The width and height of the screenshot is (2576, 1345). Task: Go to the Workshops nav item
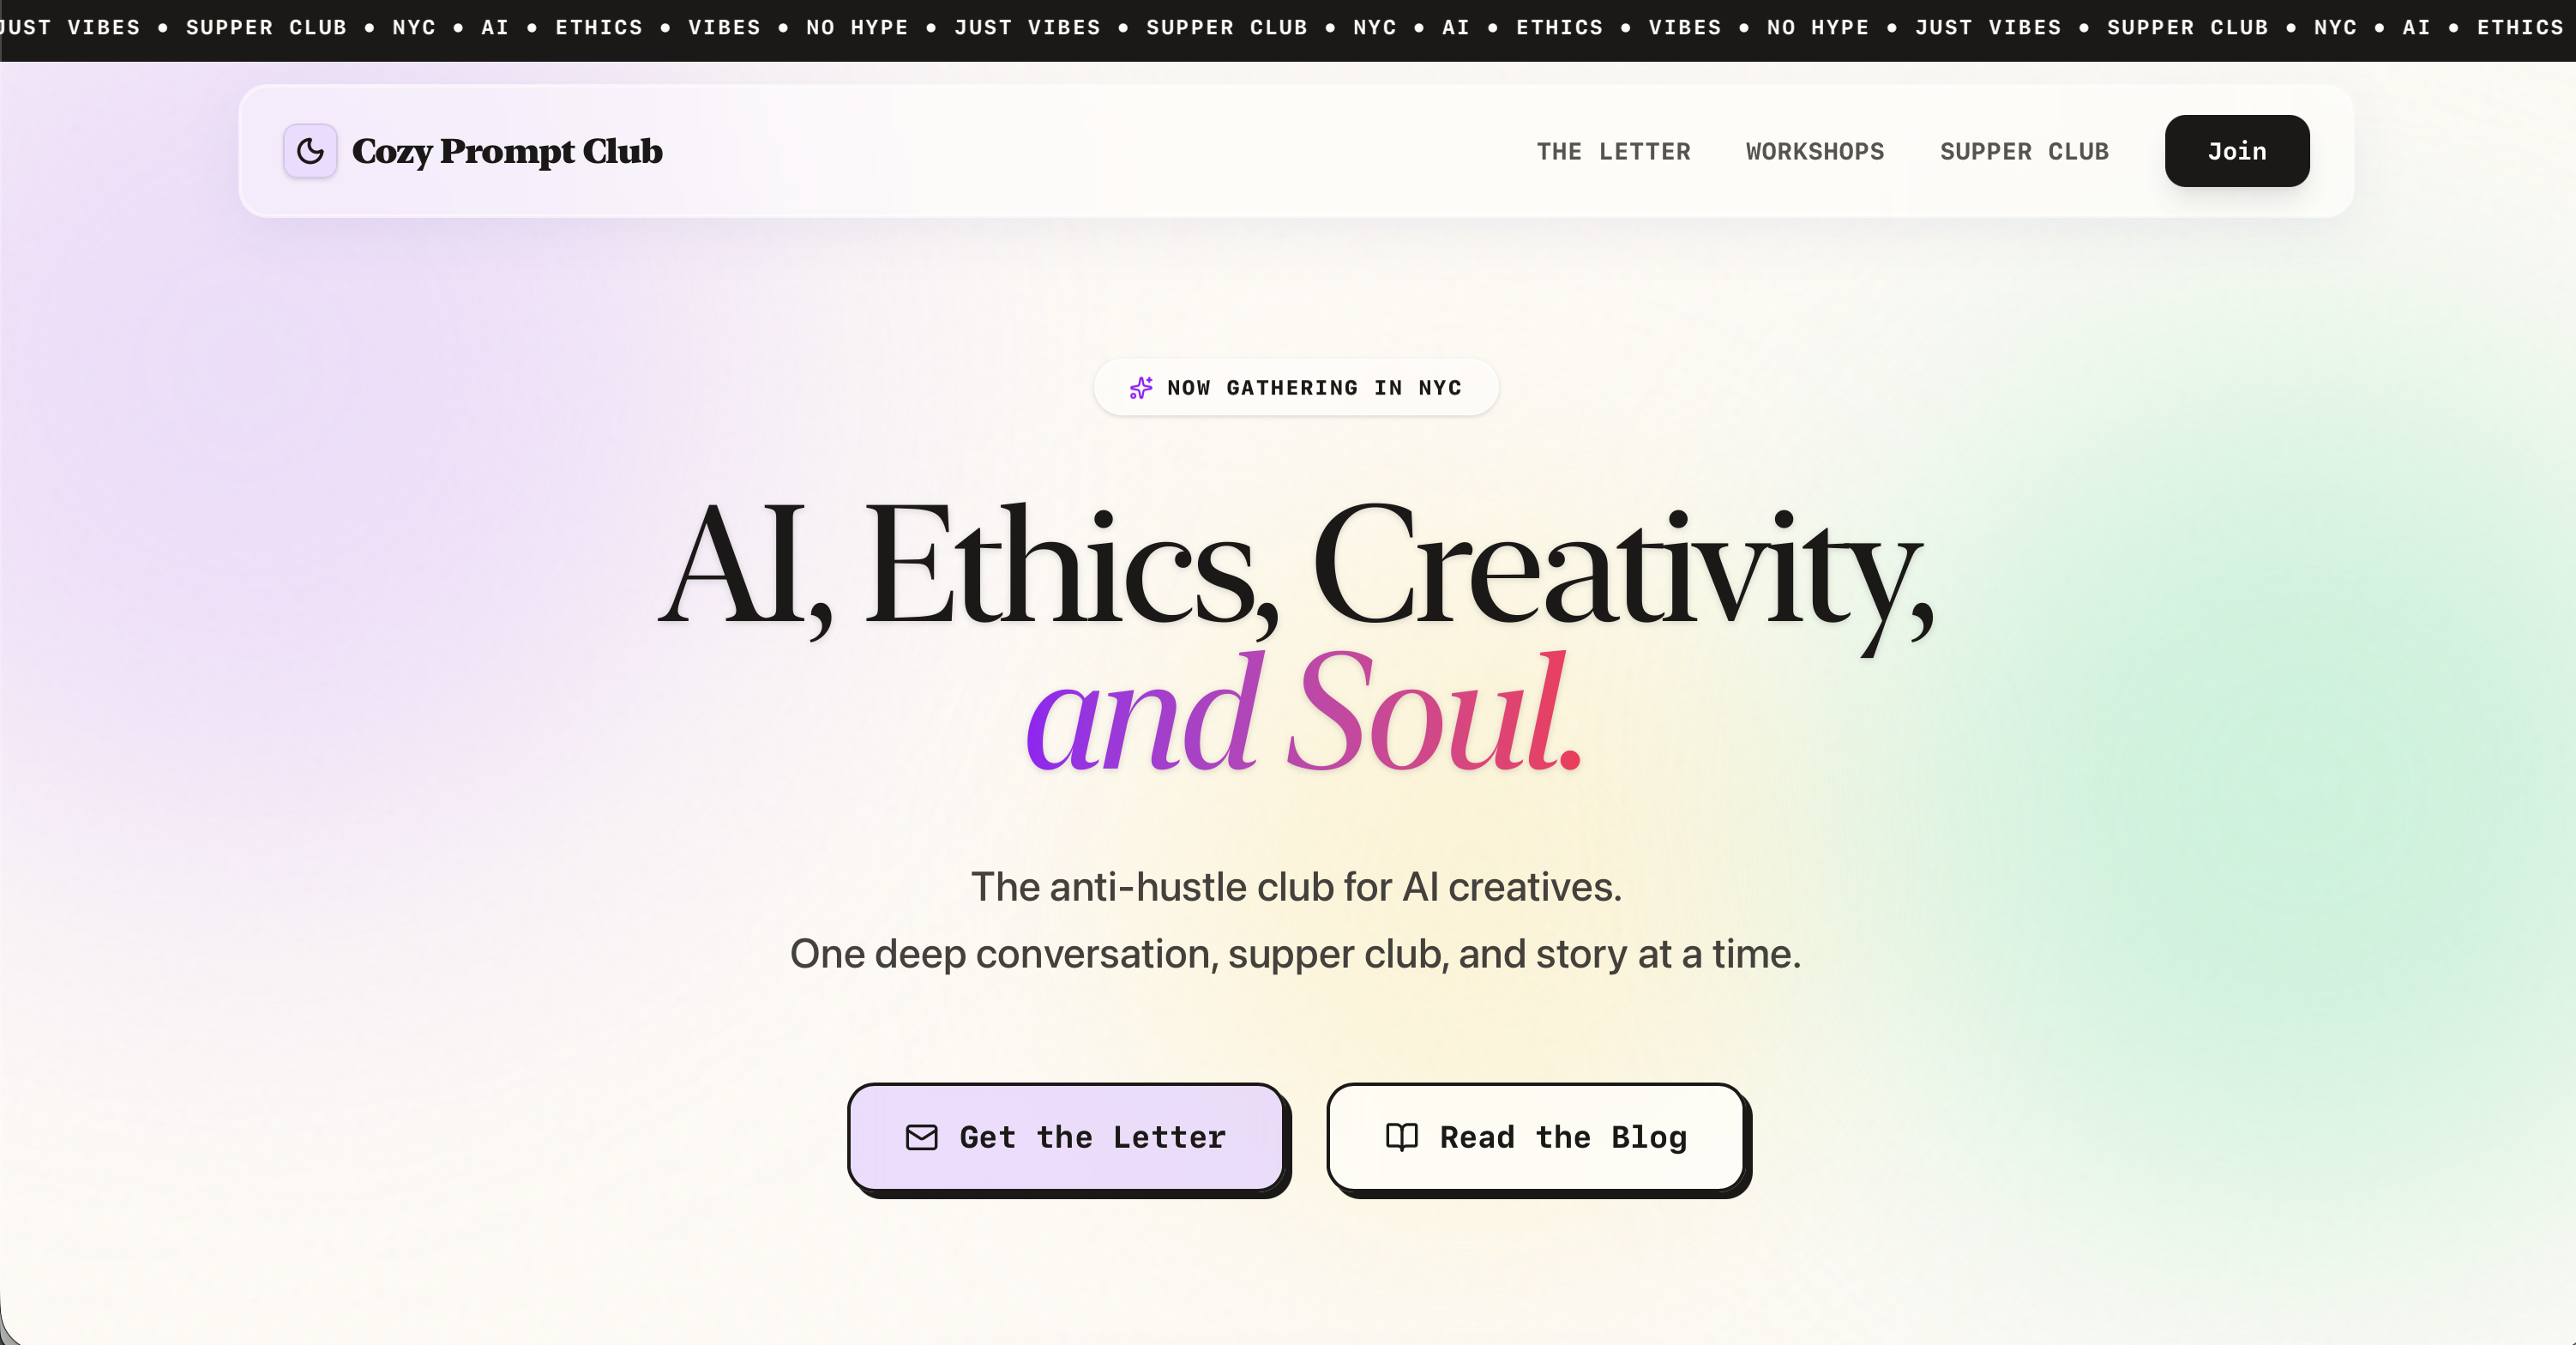[x=1814, y=152]
